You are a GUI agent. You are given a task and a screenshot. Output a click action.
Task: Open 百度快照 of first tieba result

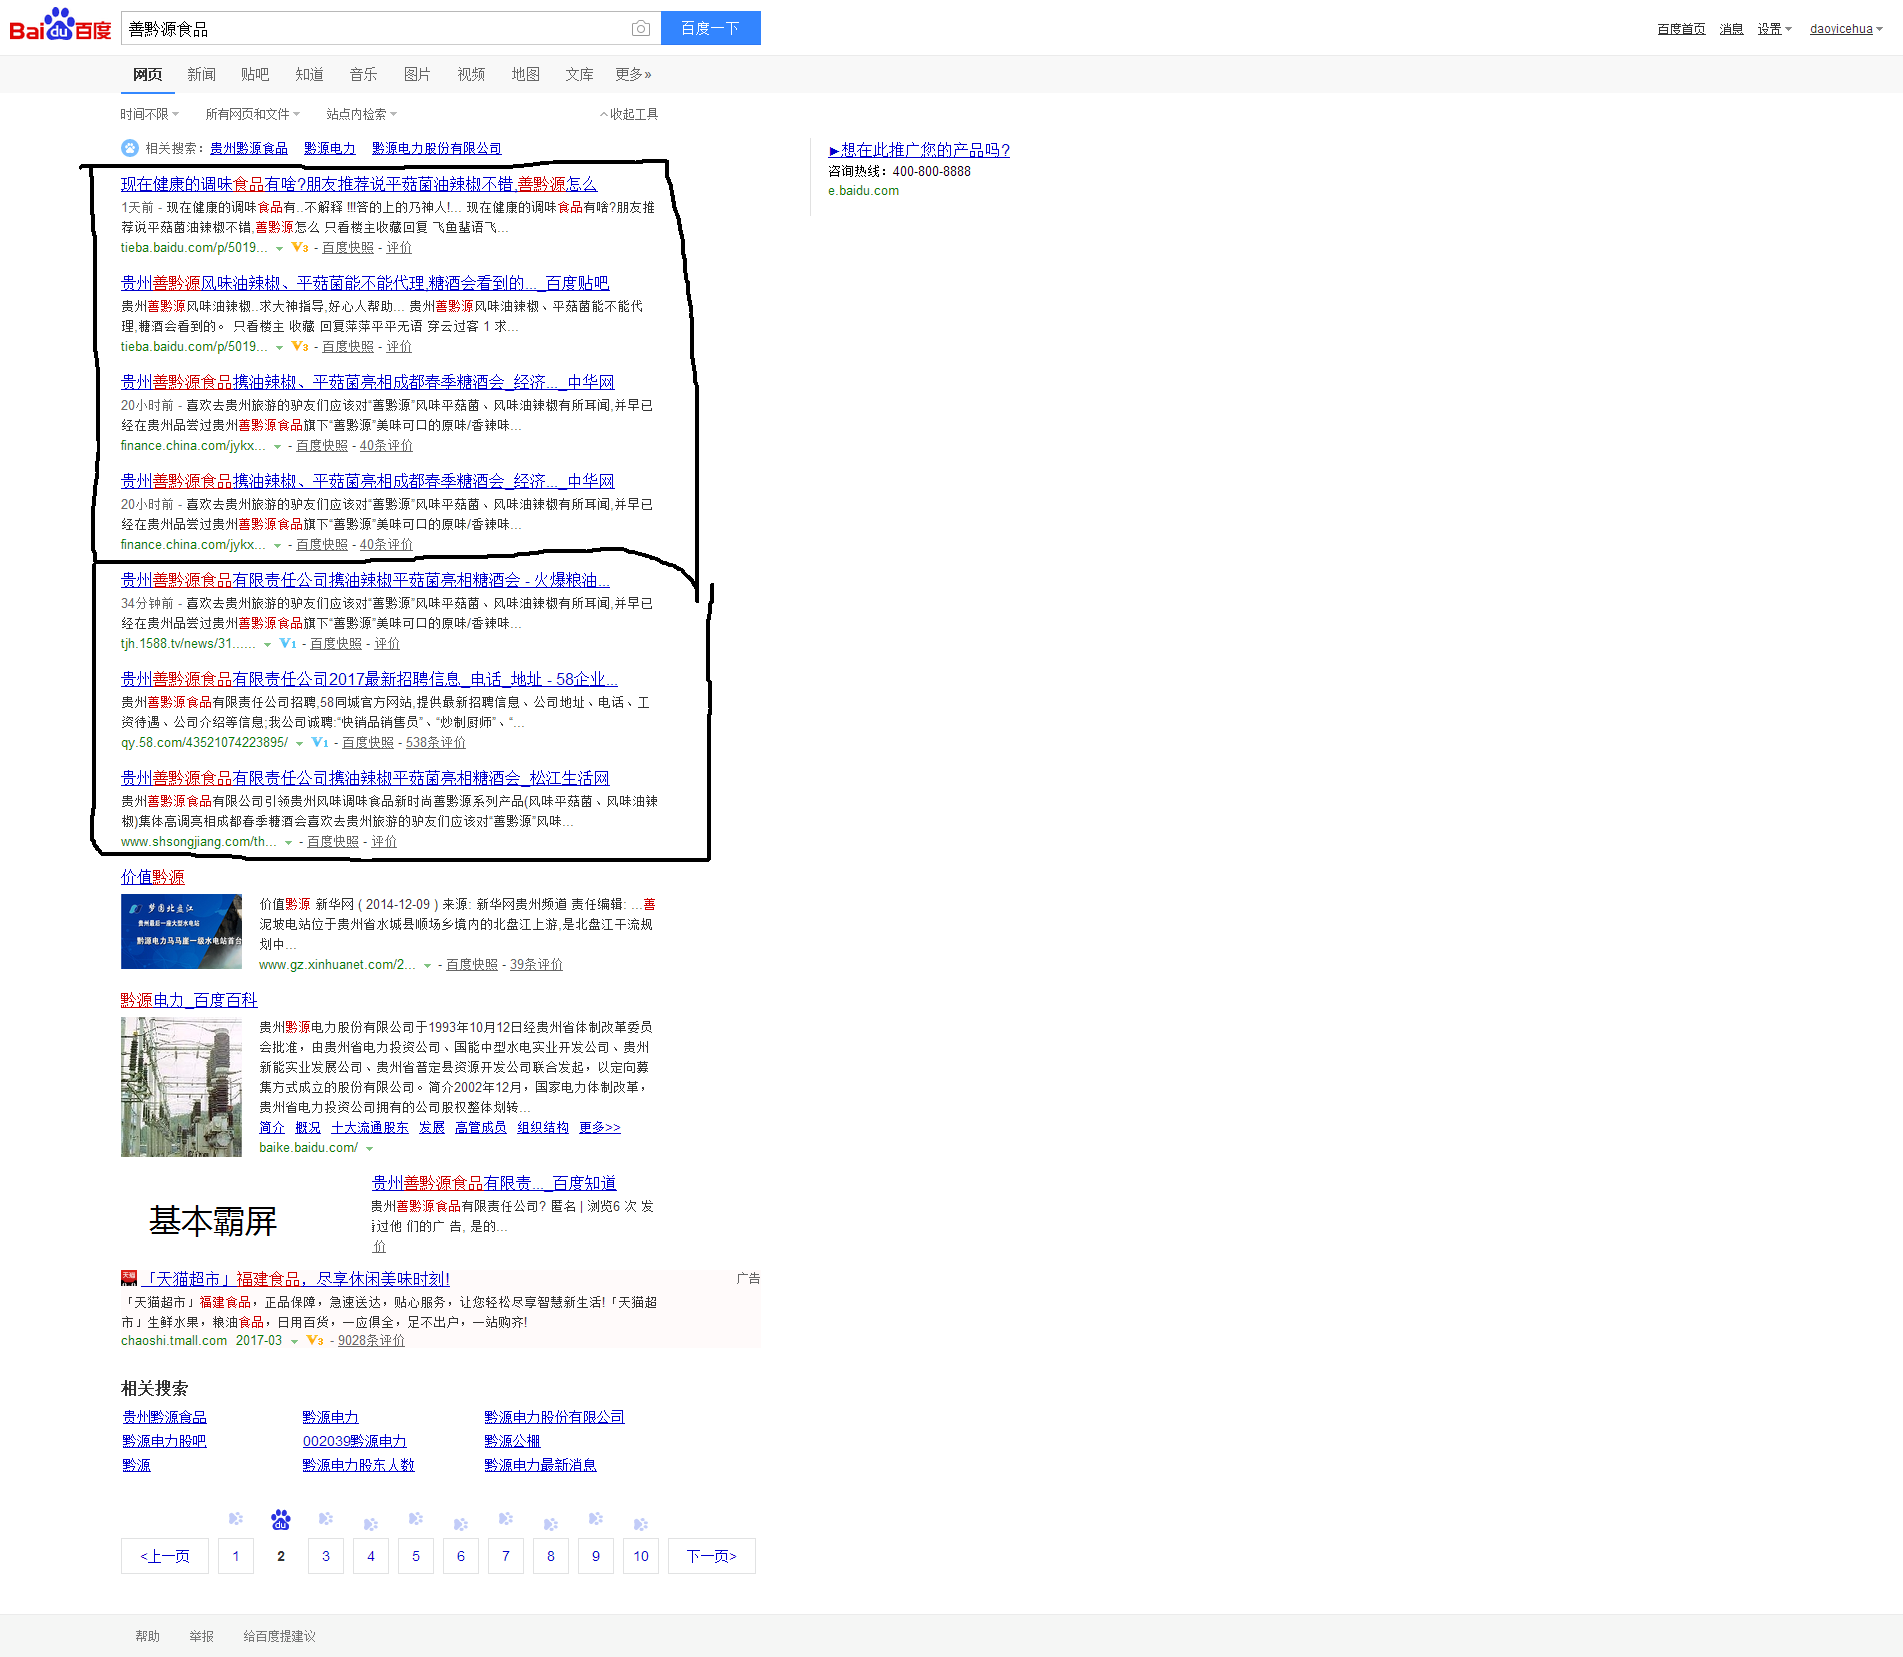point(348,248)
